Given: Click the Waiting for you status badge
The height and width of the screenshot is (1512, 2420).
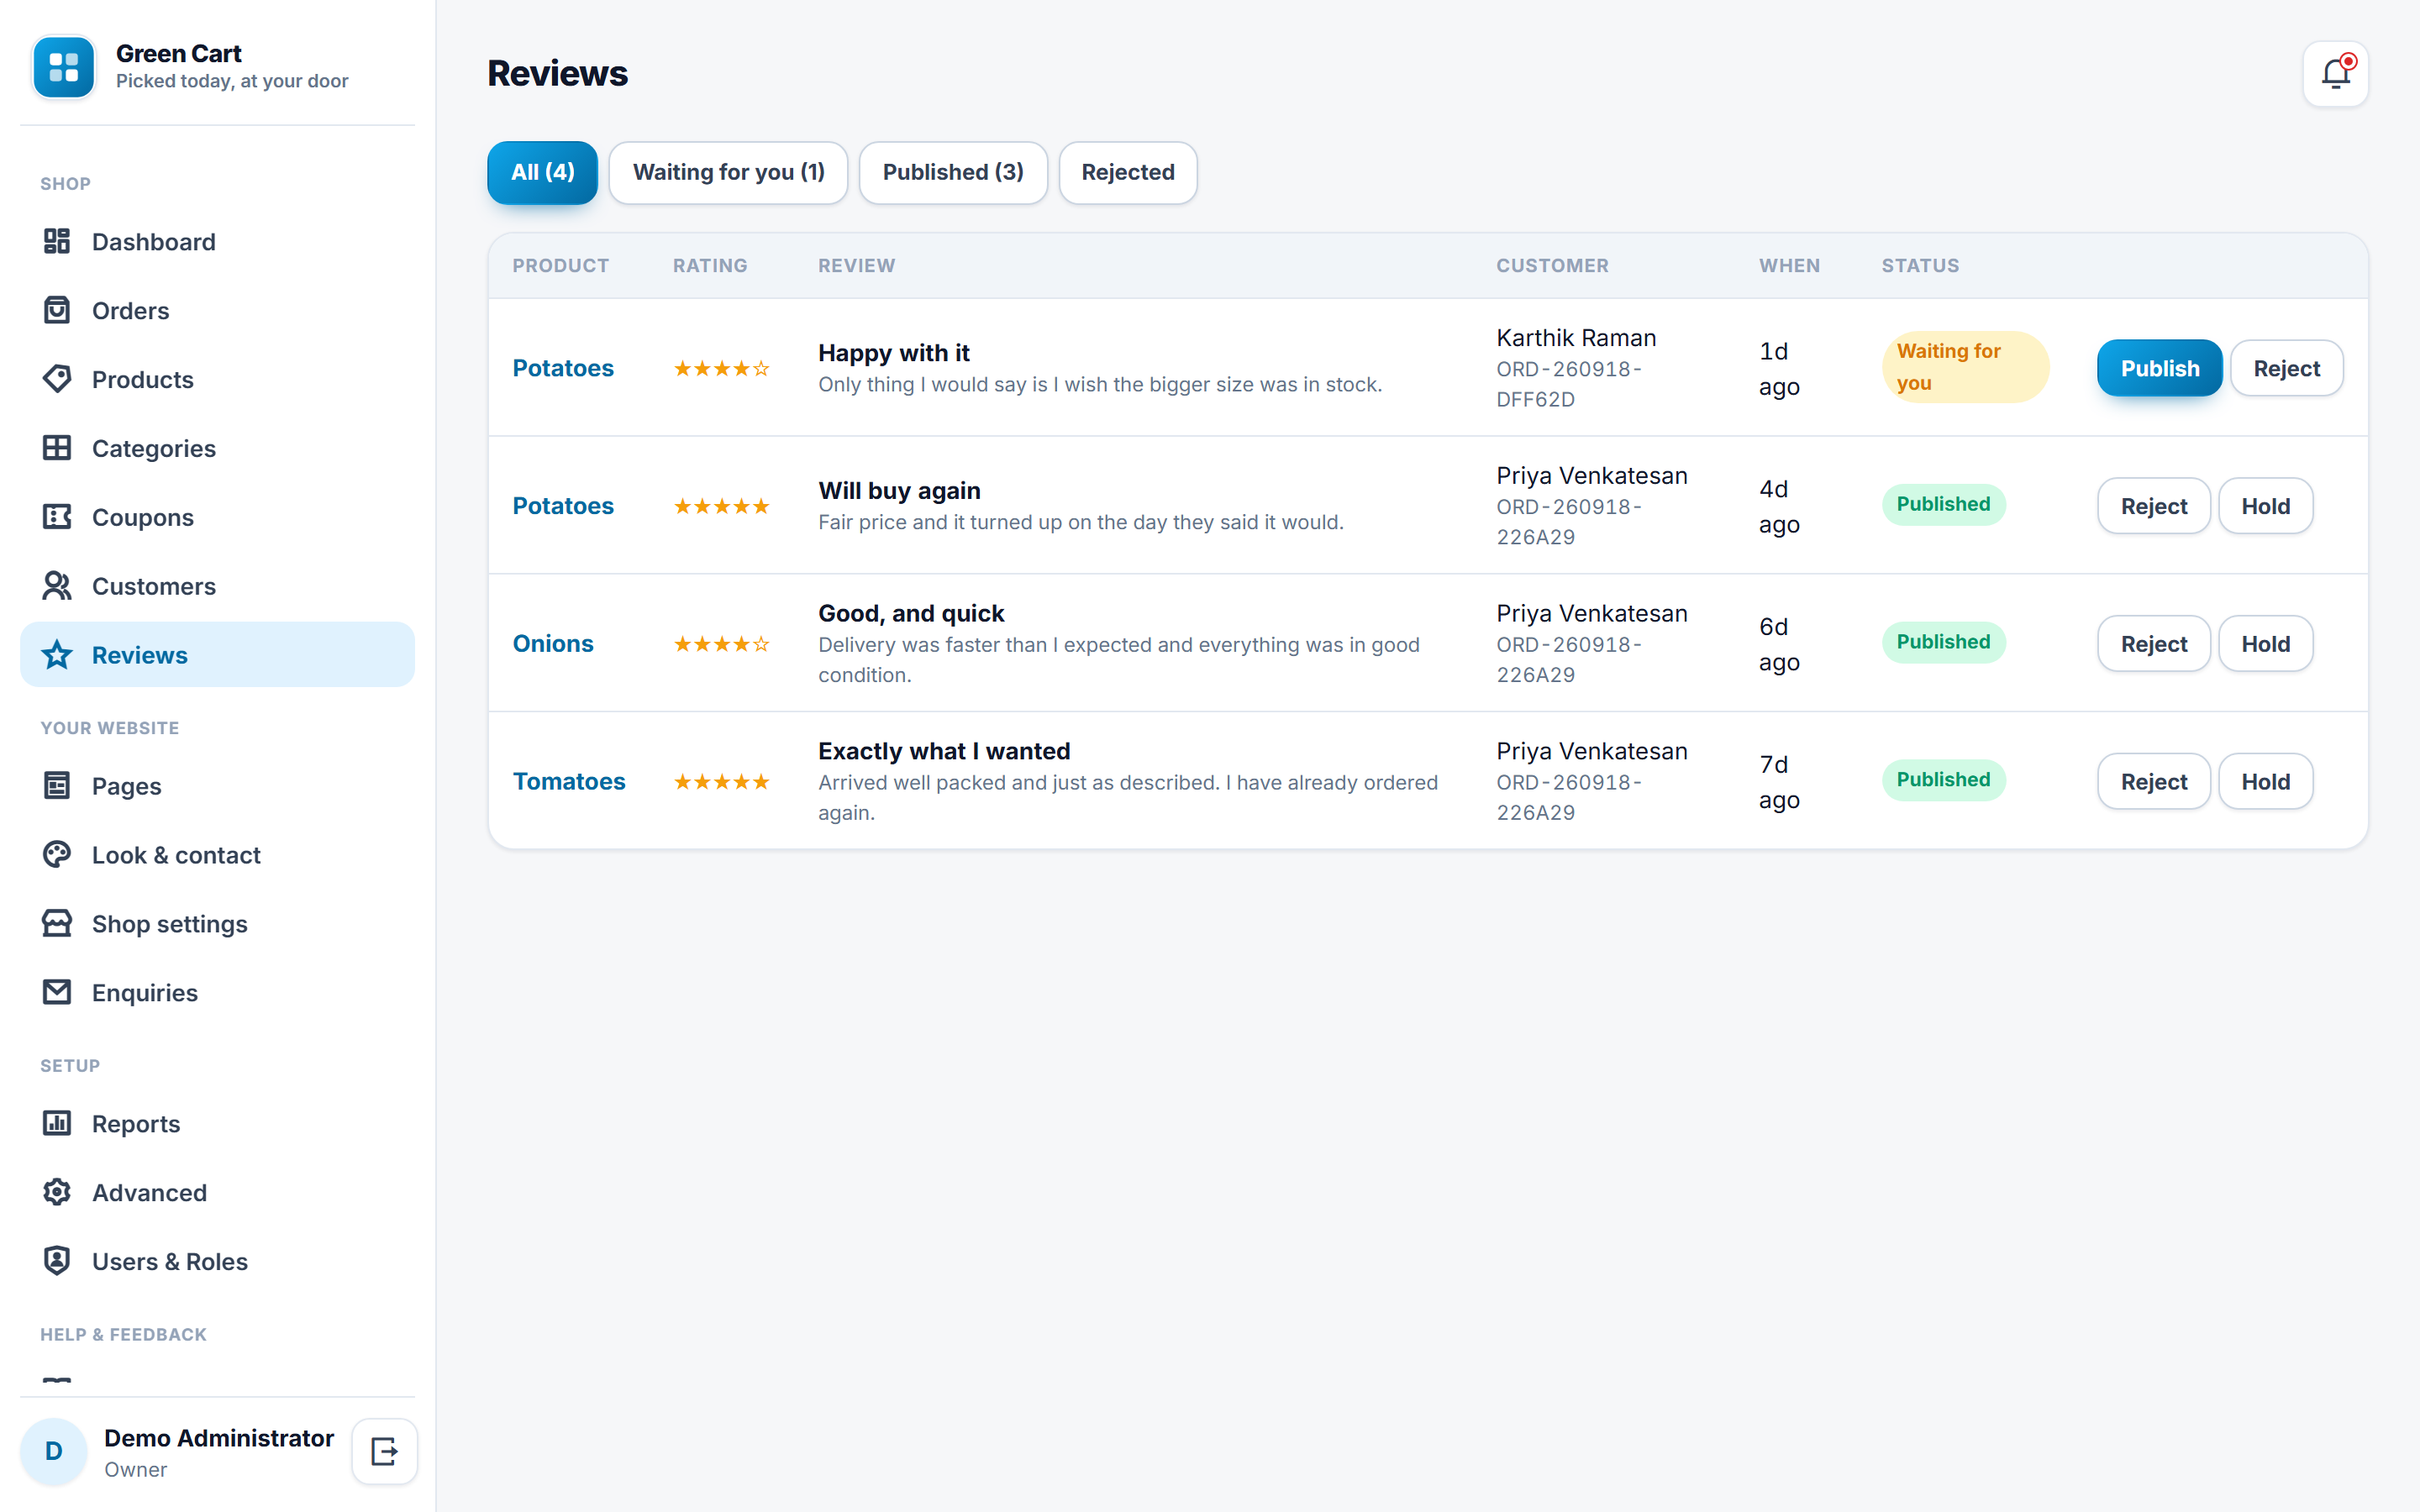Looking at the screenshot, I should click(1965, 367).
